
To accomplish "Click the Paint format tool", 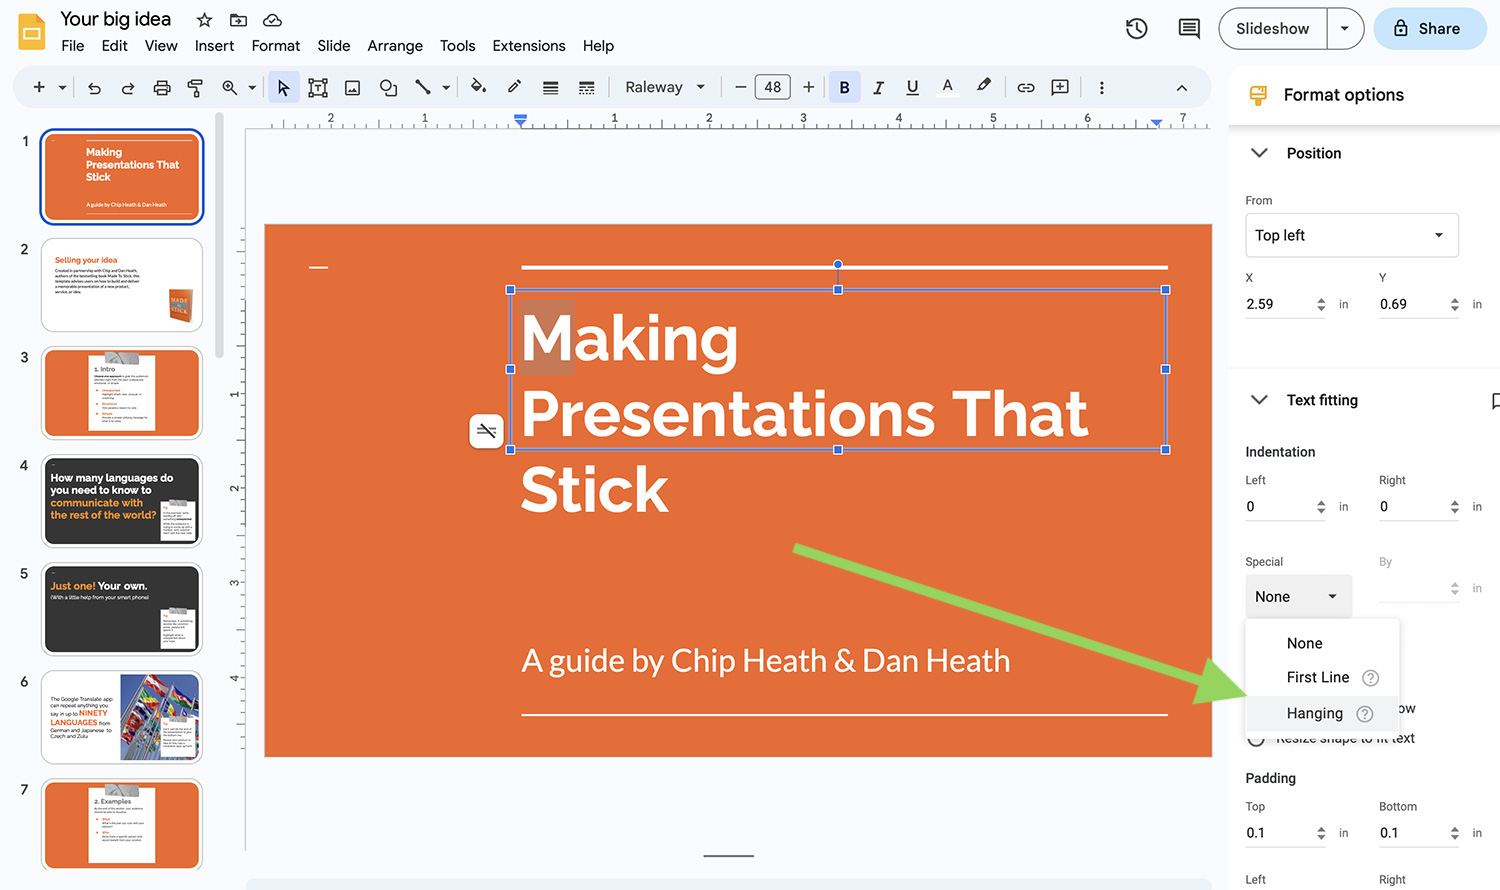I will (195, 87).
